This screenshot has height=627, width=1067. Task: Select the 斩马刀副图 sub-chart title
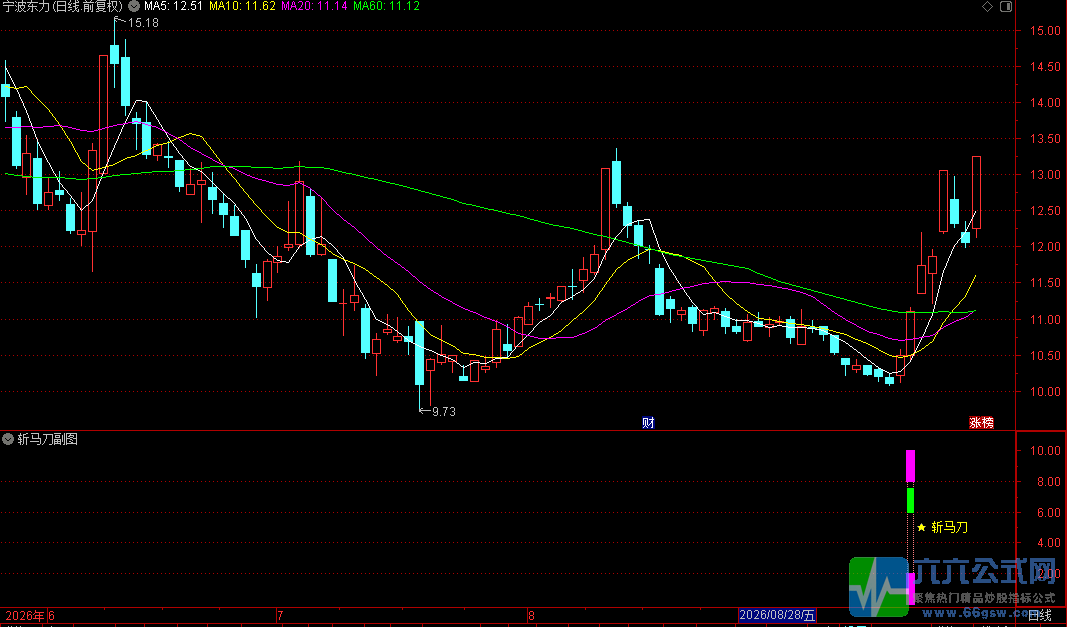point(48,439)
